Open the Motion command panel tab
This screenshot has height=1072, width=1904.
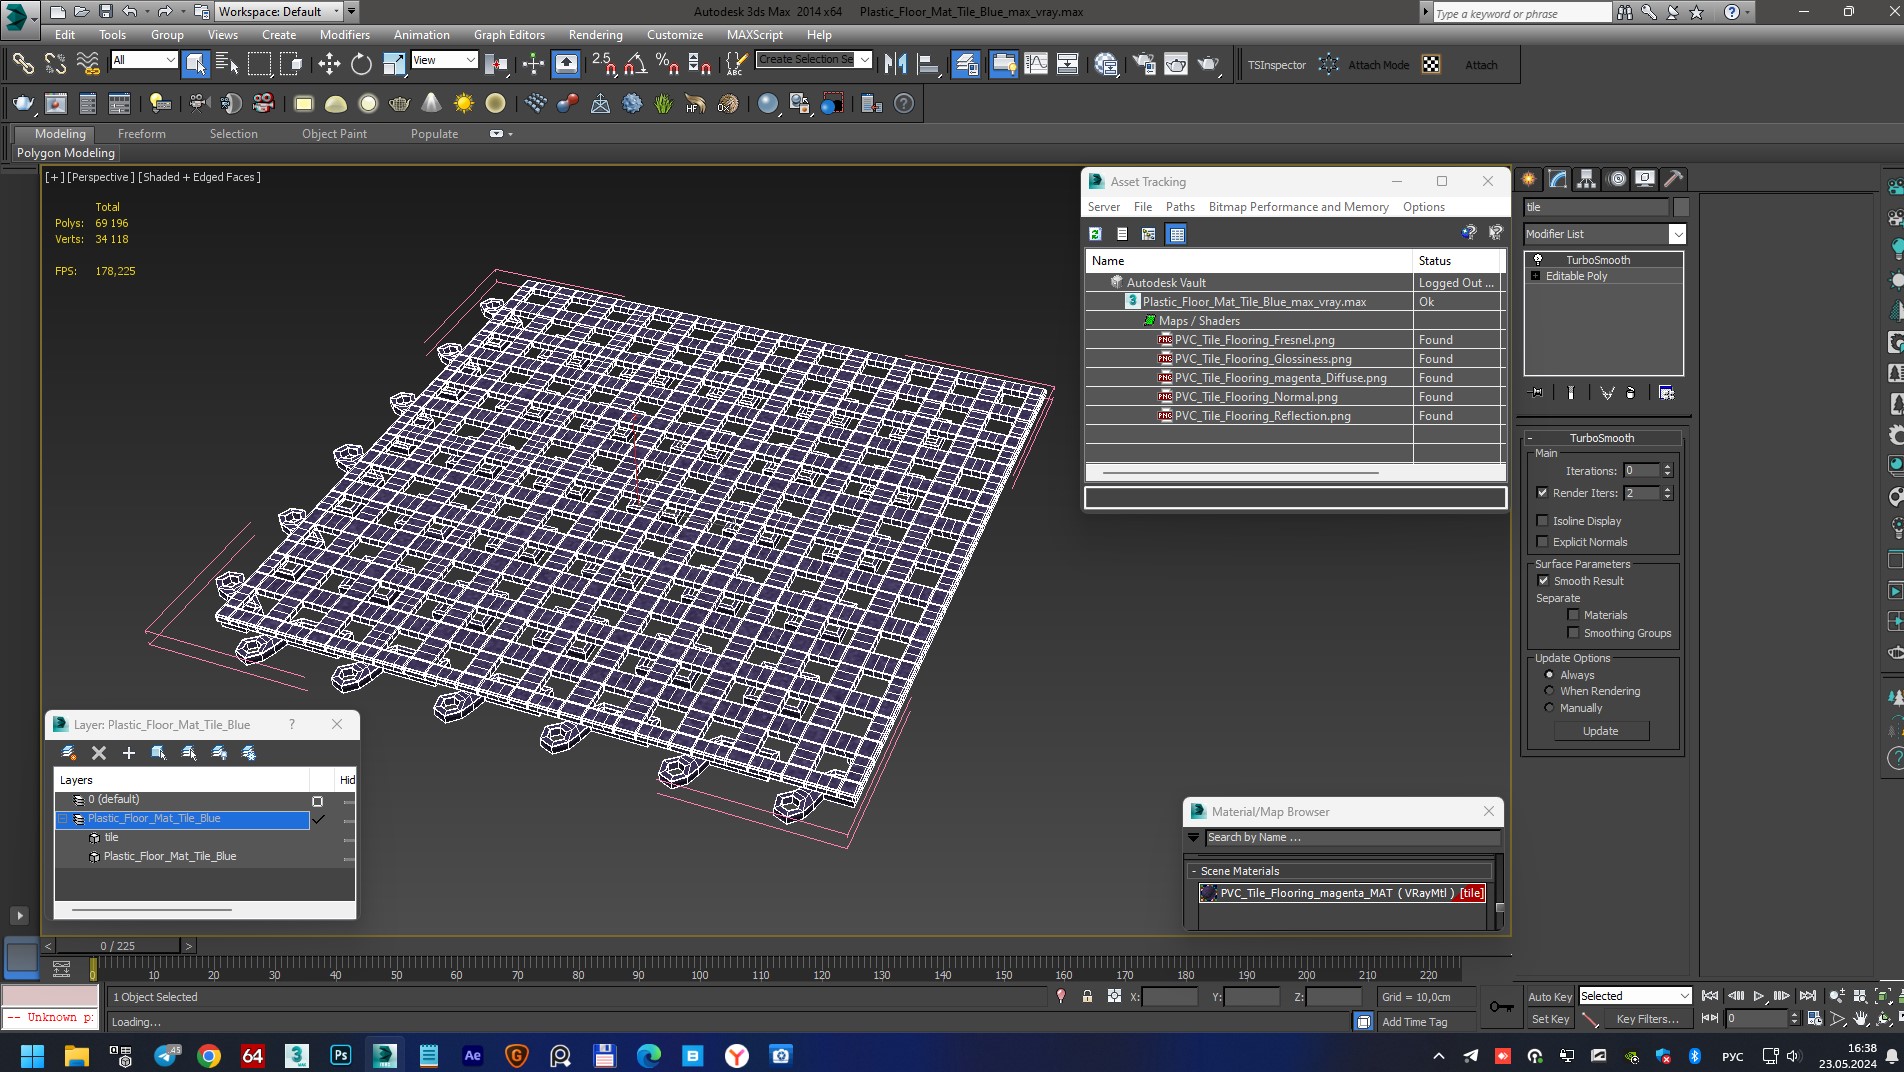(x=1616, y=179)
